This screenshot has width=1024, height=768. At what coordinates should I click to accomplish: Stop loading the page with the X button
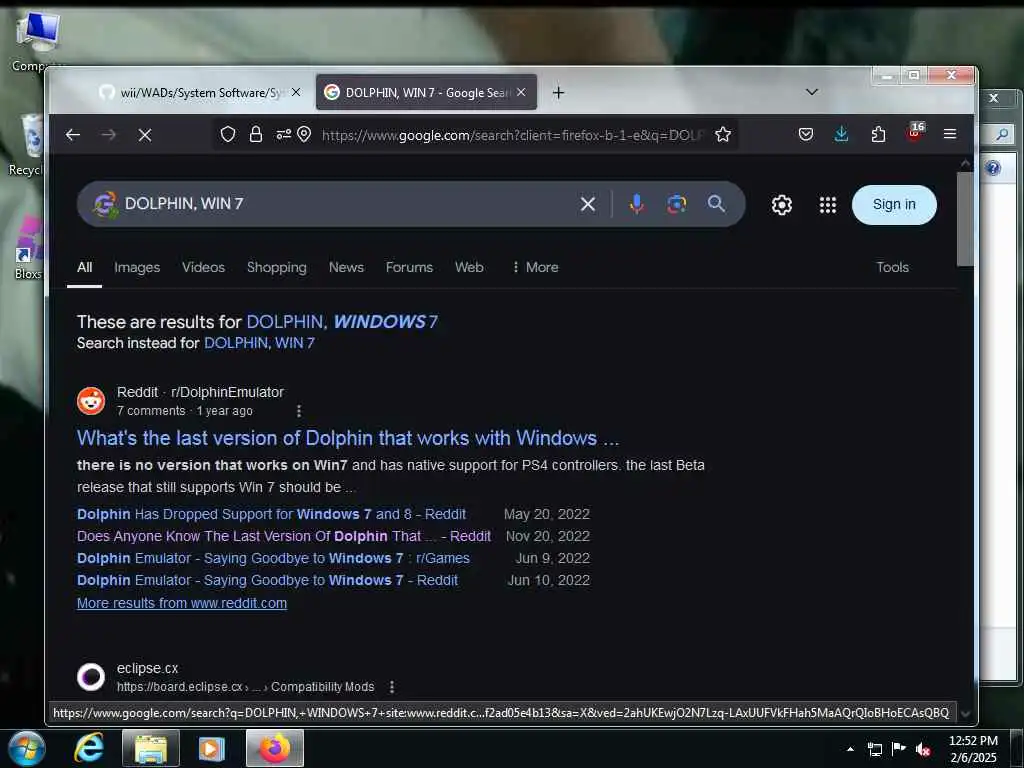click(x=145, y=135)
